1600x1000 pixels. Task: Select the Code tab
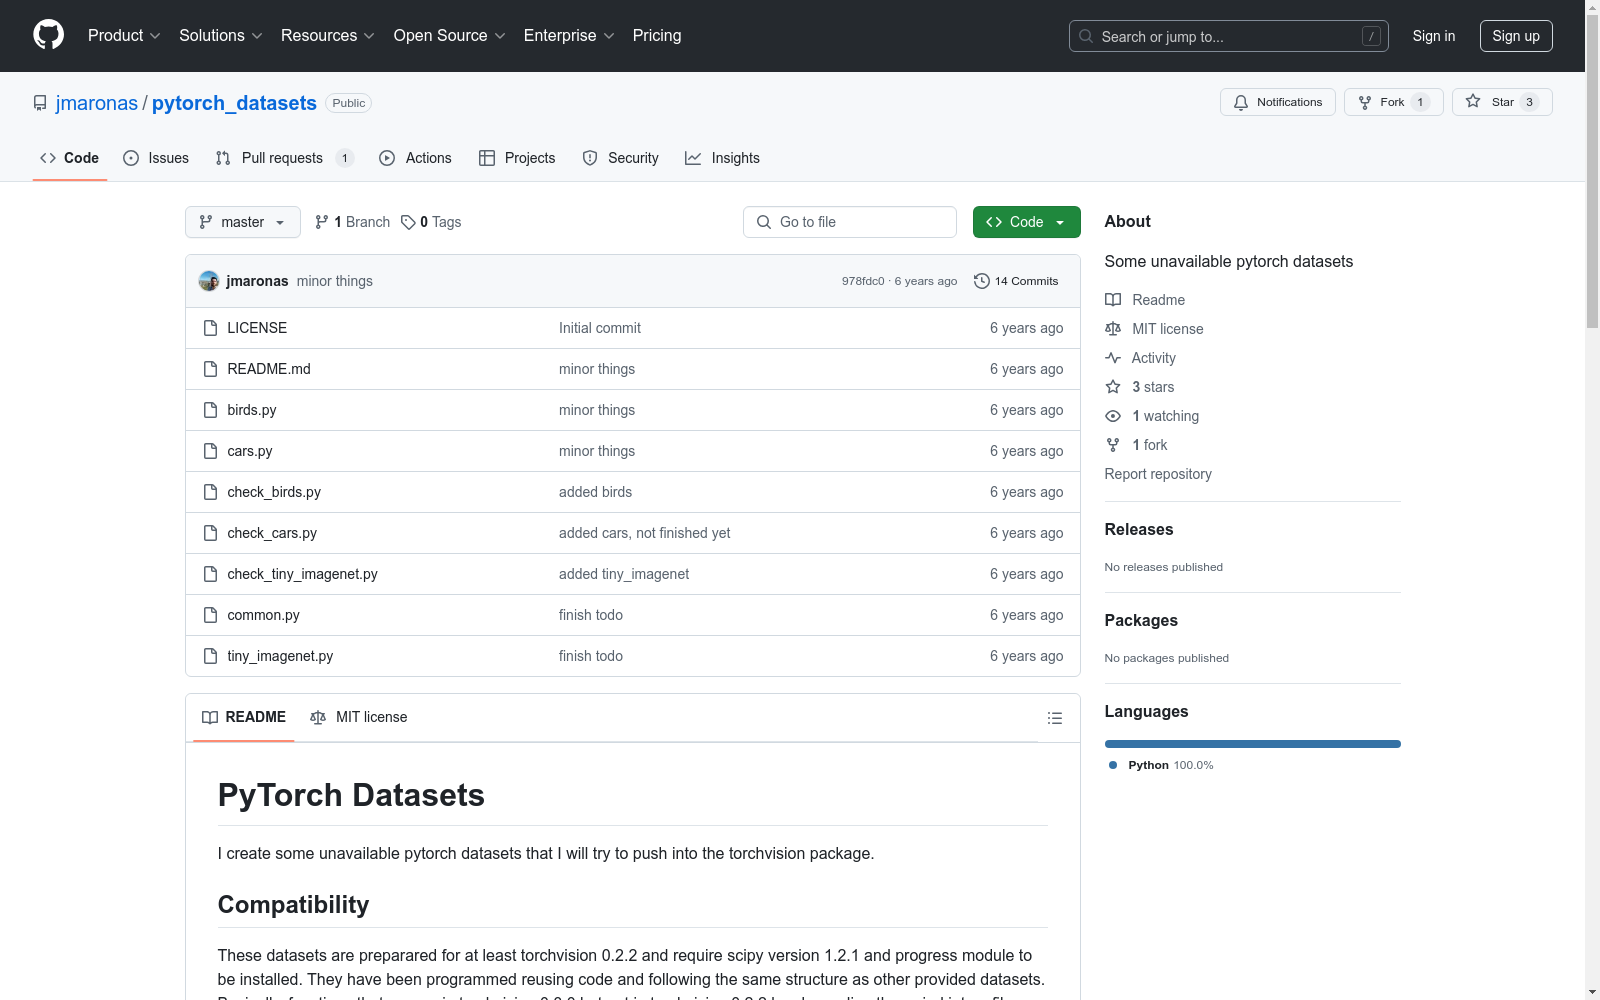coord(70,158)
